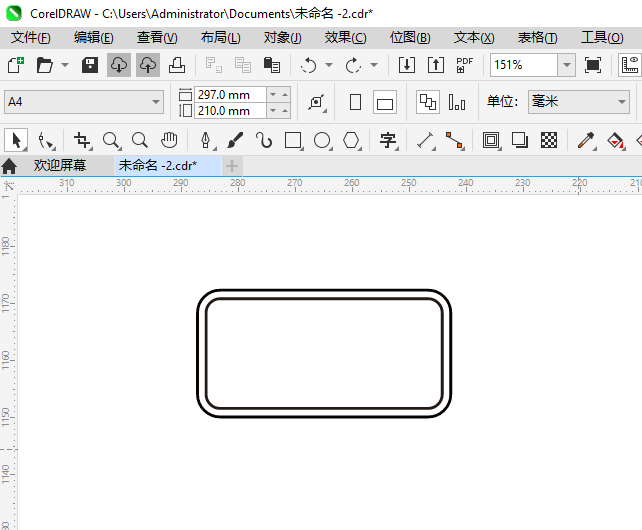This screenshot has height=530, width=642.
Task: Click cloud upload icon
Action: pos(148,65)
